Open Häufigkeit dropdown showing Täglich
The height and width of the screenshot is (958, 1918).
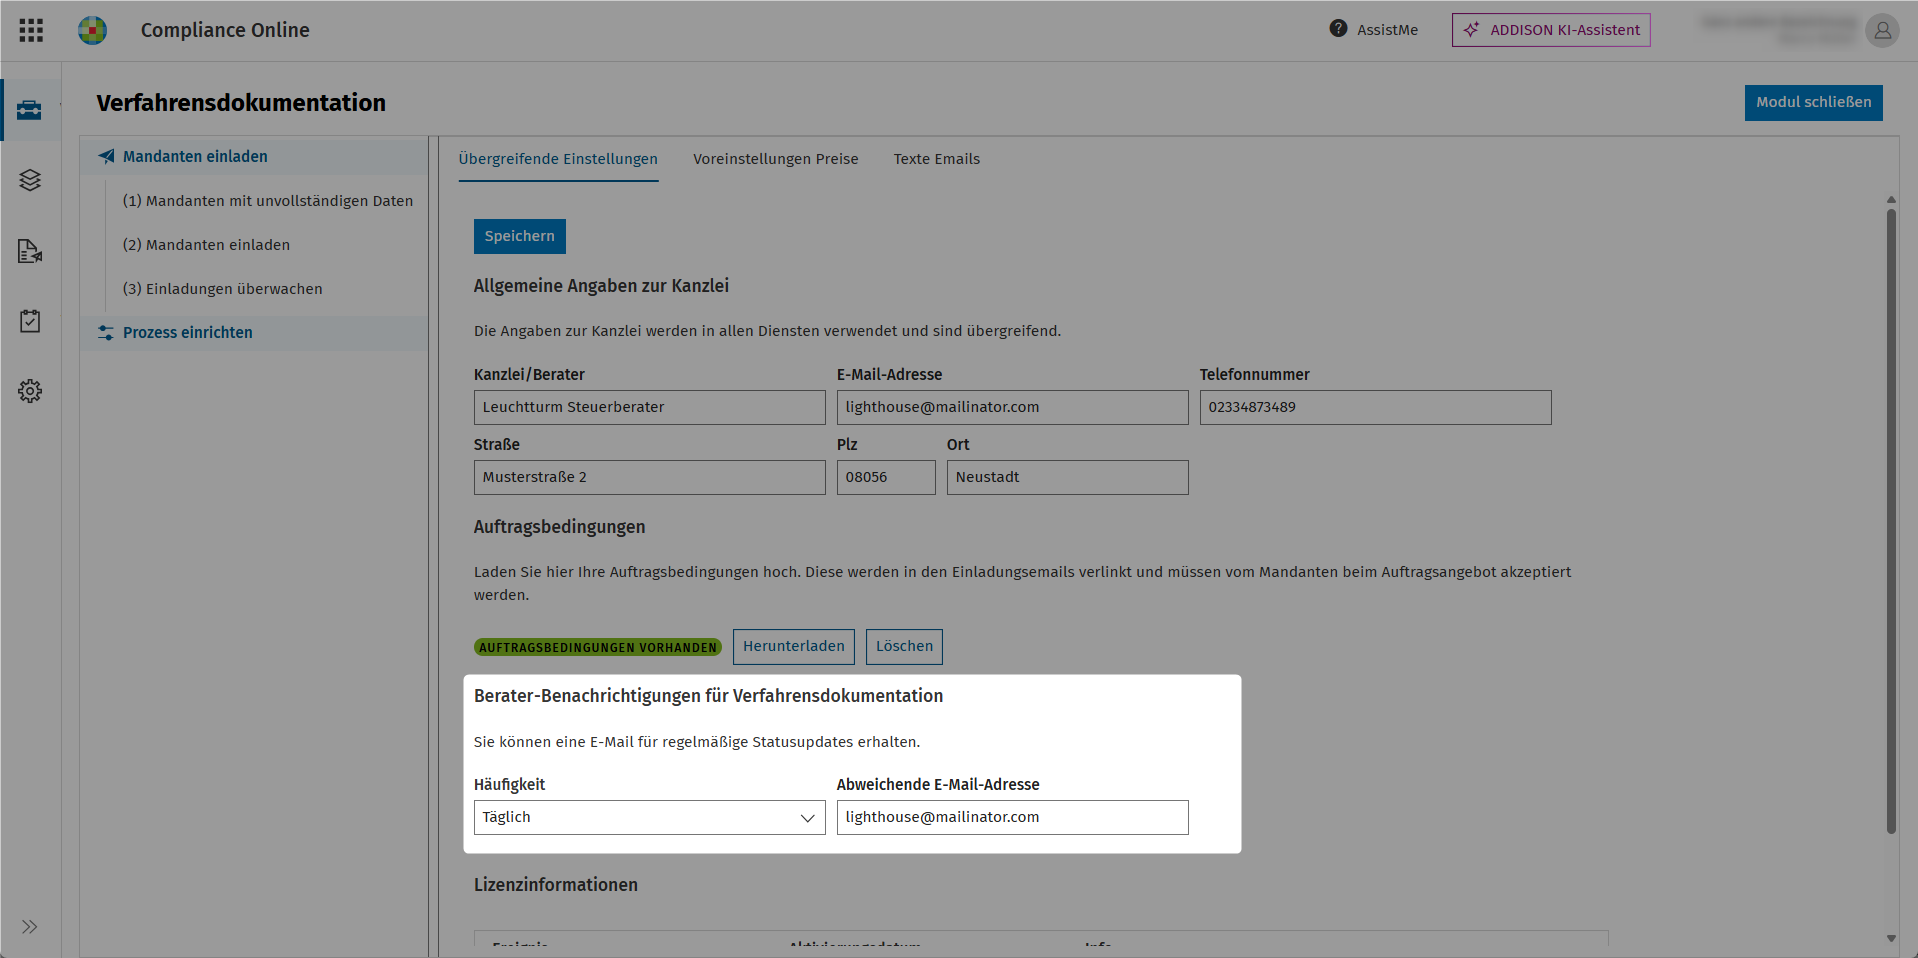tap(650, 817)
